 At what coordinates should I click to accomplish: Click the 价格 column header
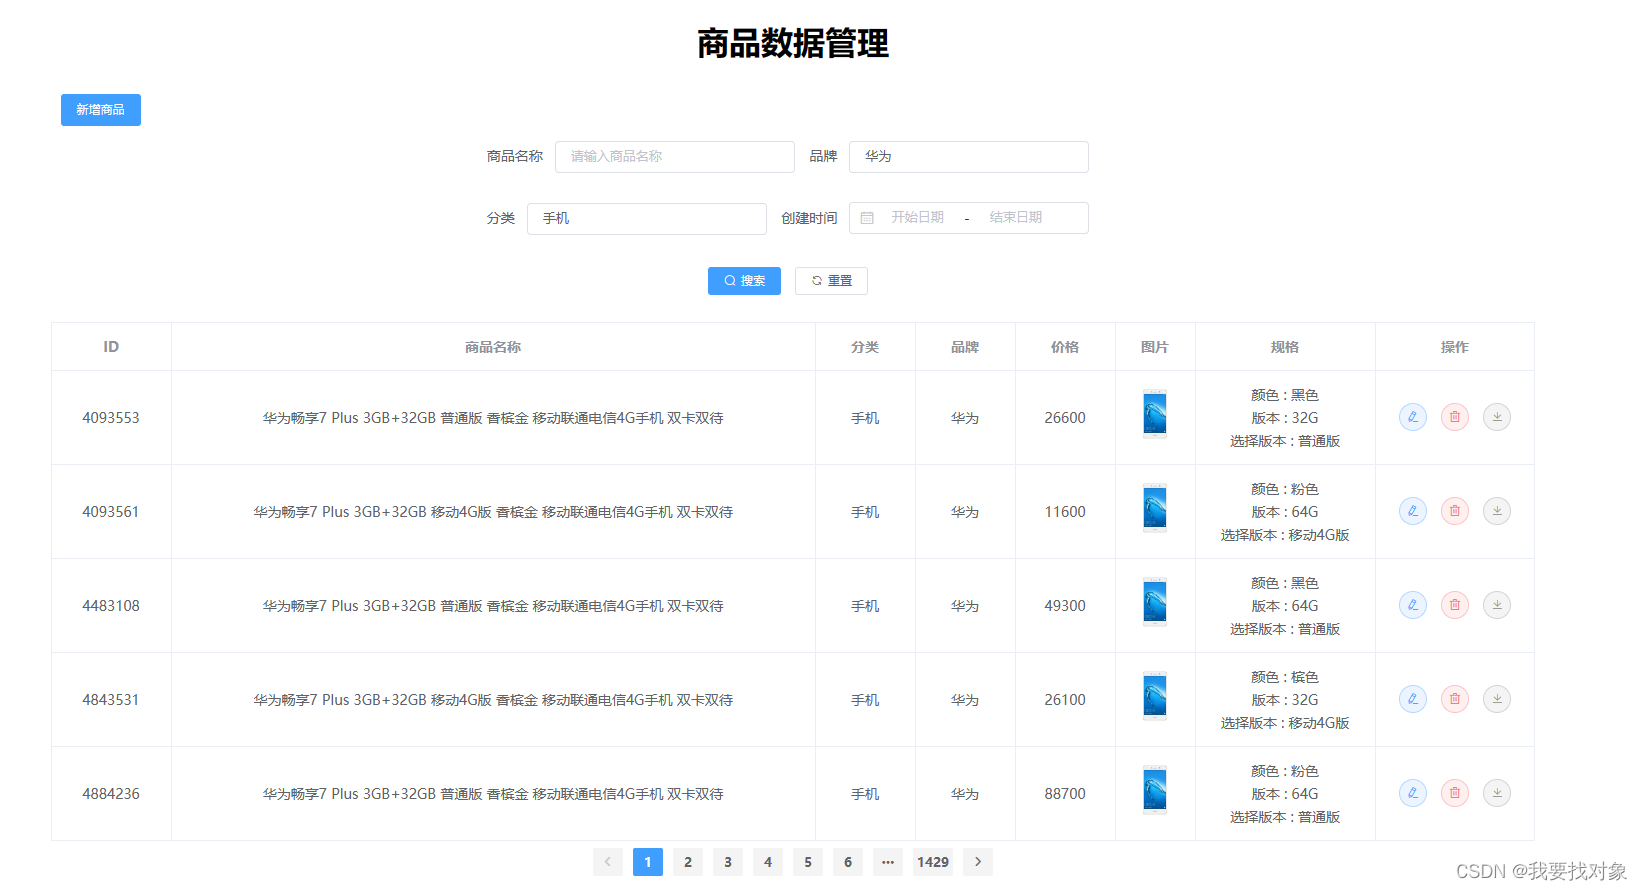pyautogui.click(x=1065, y=347)
